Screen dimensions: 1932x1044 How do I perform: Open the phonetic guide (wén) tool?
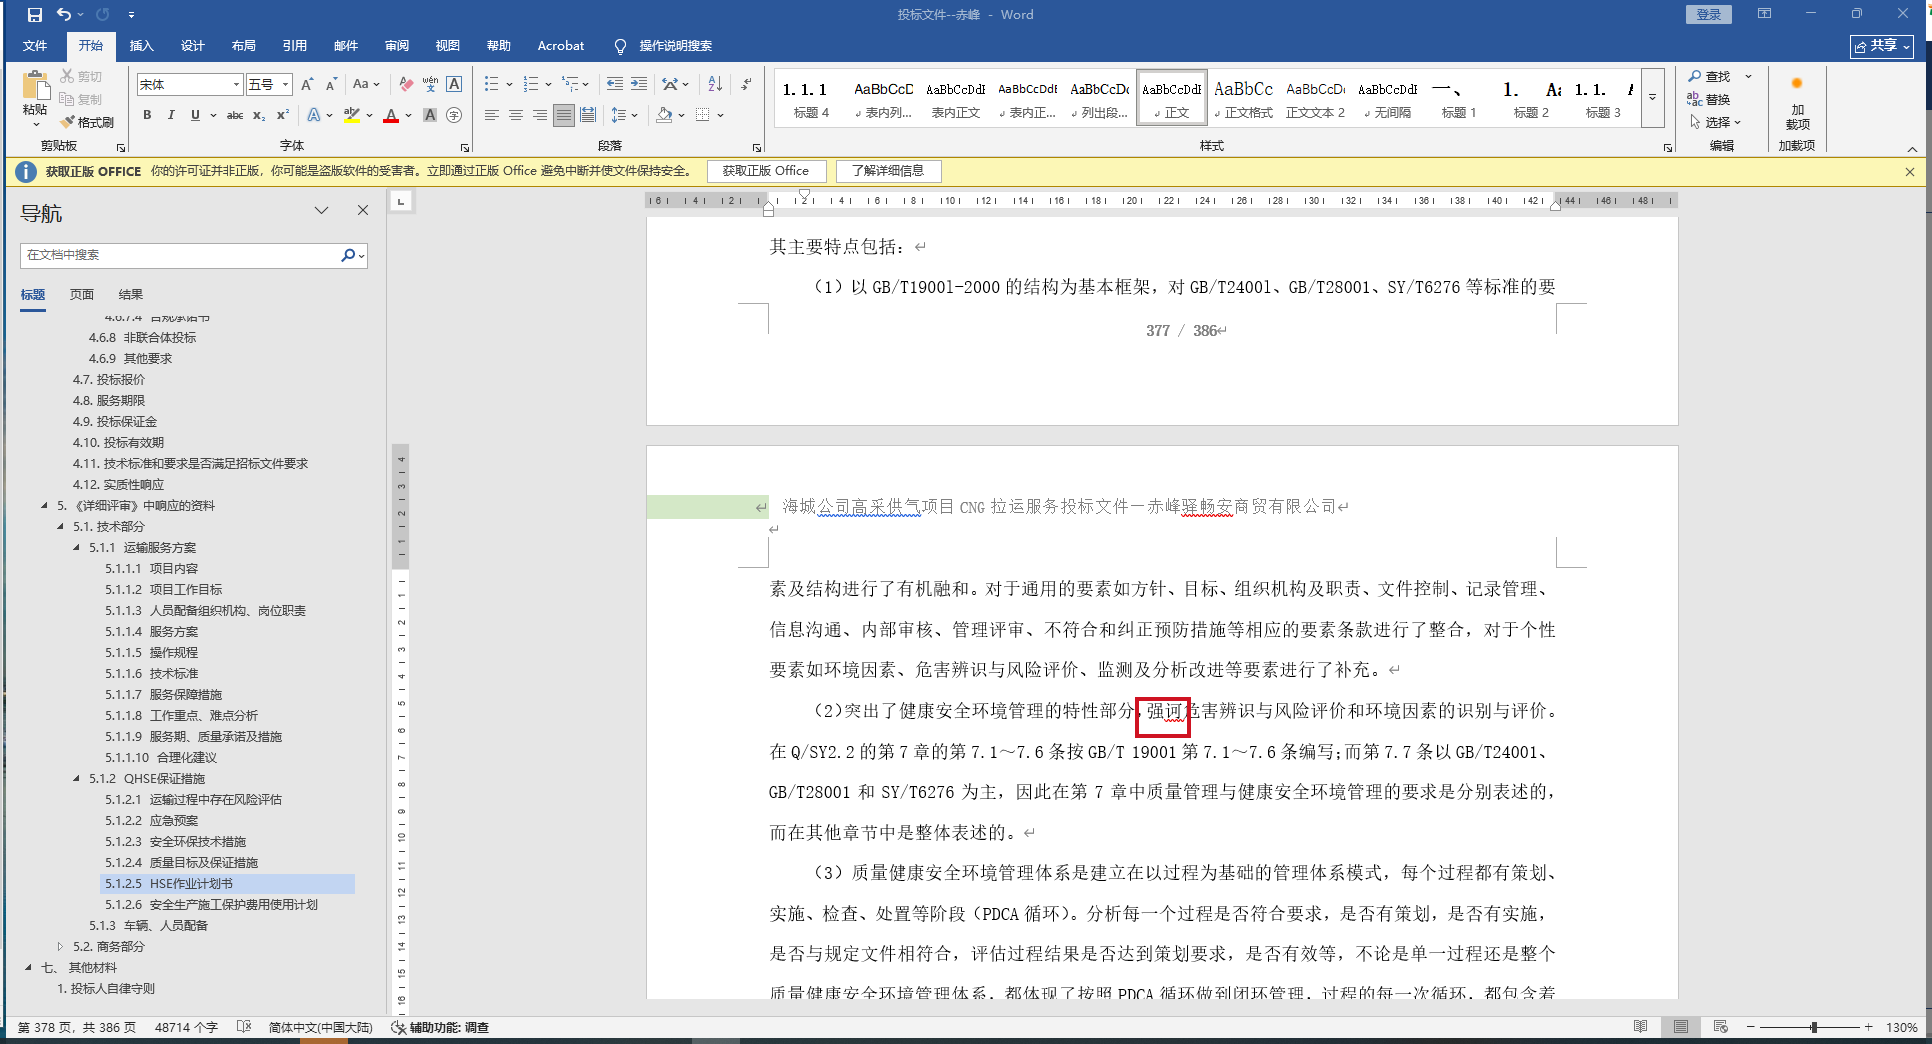point(430,85)
